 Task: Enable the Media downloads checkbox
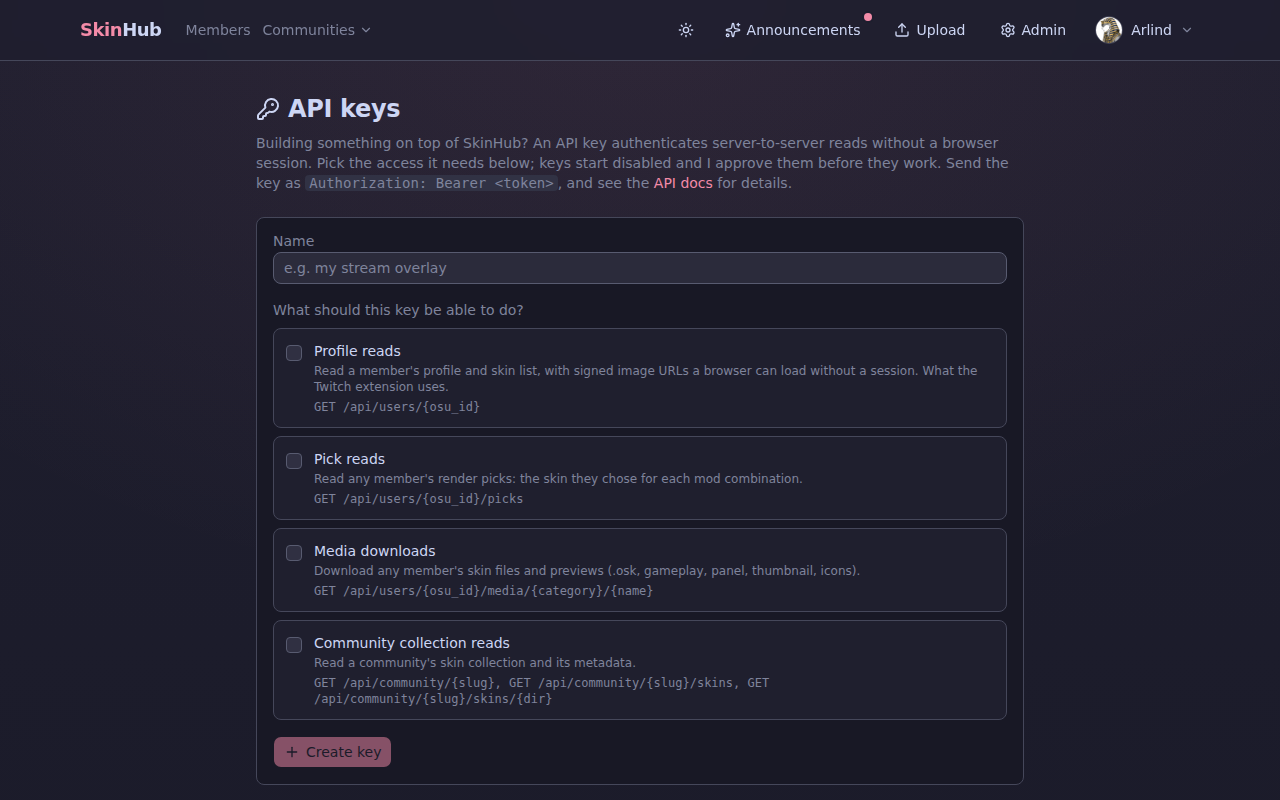coord(294,553)
